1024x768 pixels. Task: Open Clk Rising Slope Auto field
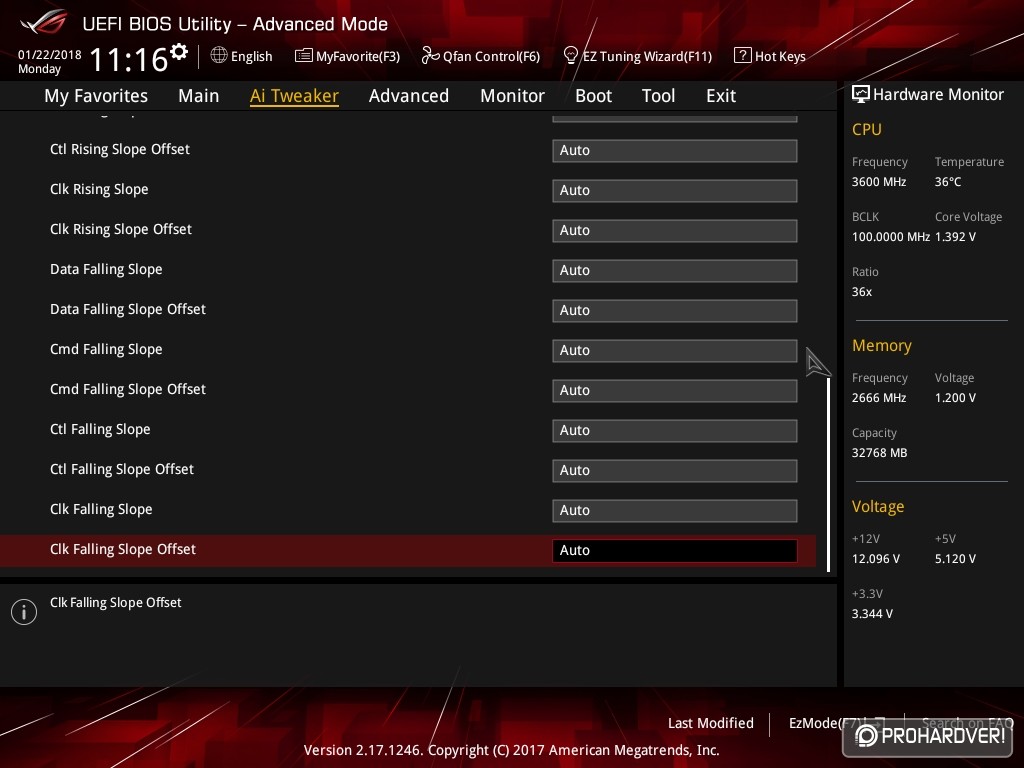pyautogui.click(x=675, y=190)
